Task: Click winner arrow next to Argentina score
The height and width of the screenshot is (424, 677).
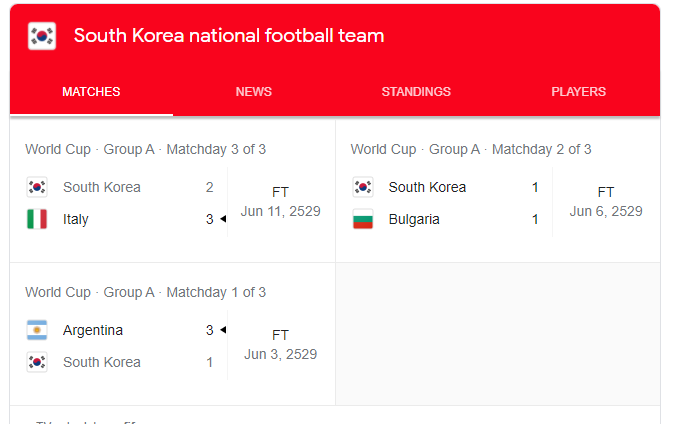Action: pyautogui.click(x=223, y=330)
